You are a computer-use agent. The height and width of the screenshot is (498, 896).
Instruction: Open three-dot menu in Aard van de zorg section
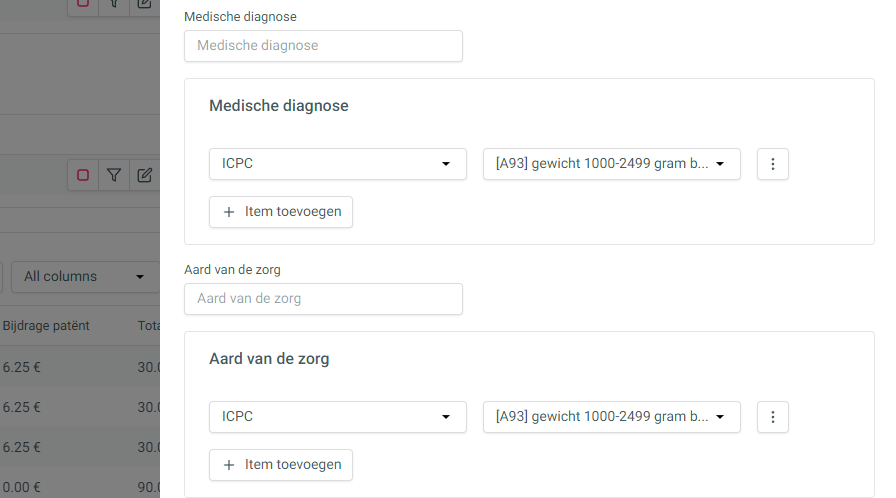tap(773, 417)
